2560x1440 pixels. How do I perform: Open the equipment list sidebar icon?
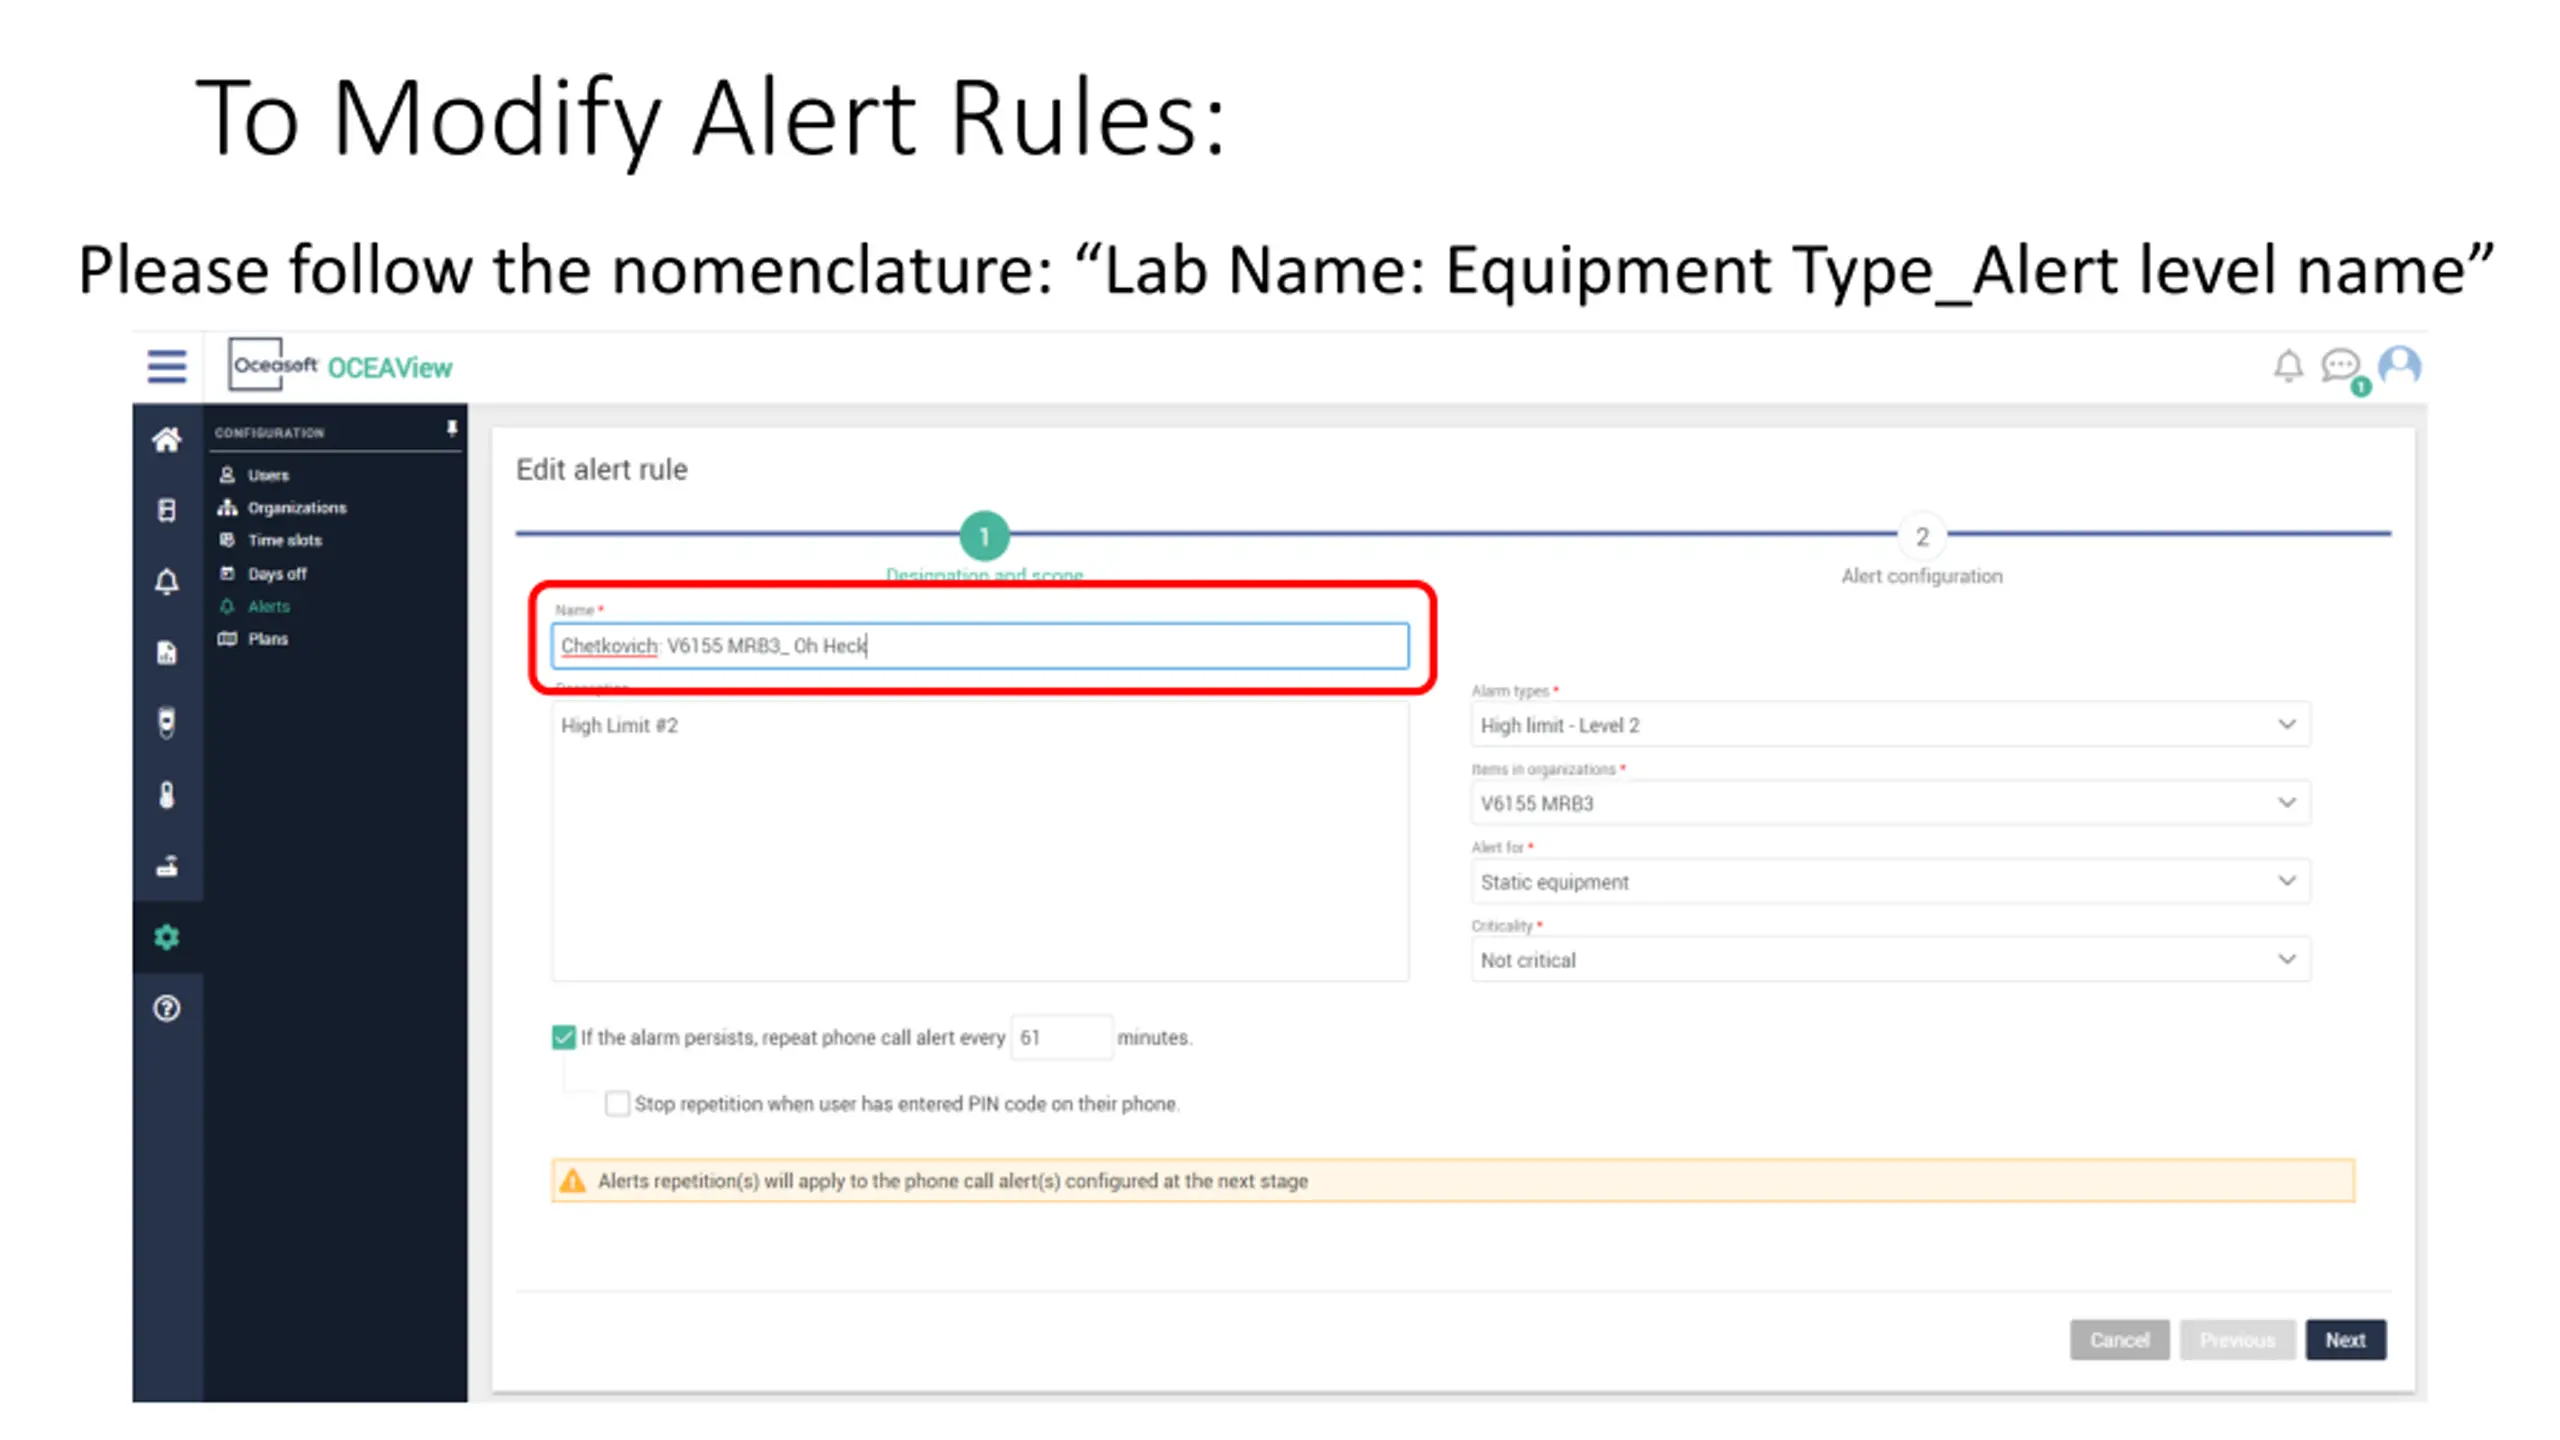coord(167,510)
